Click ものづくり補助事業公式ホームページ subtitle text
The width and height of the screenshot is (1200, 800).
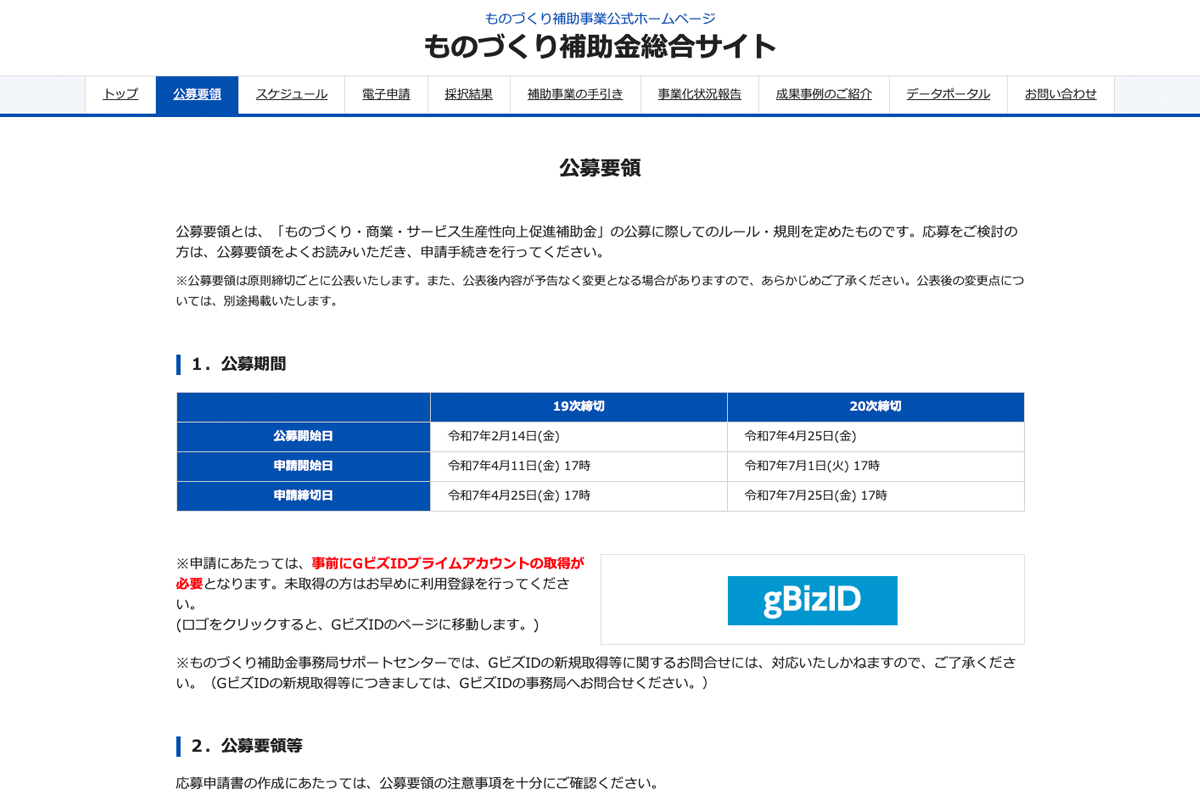pyautogui.click(x=600, y=18)
